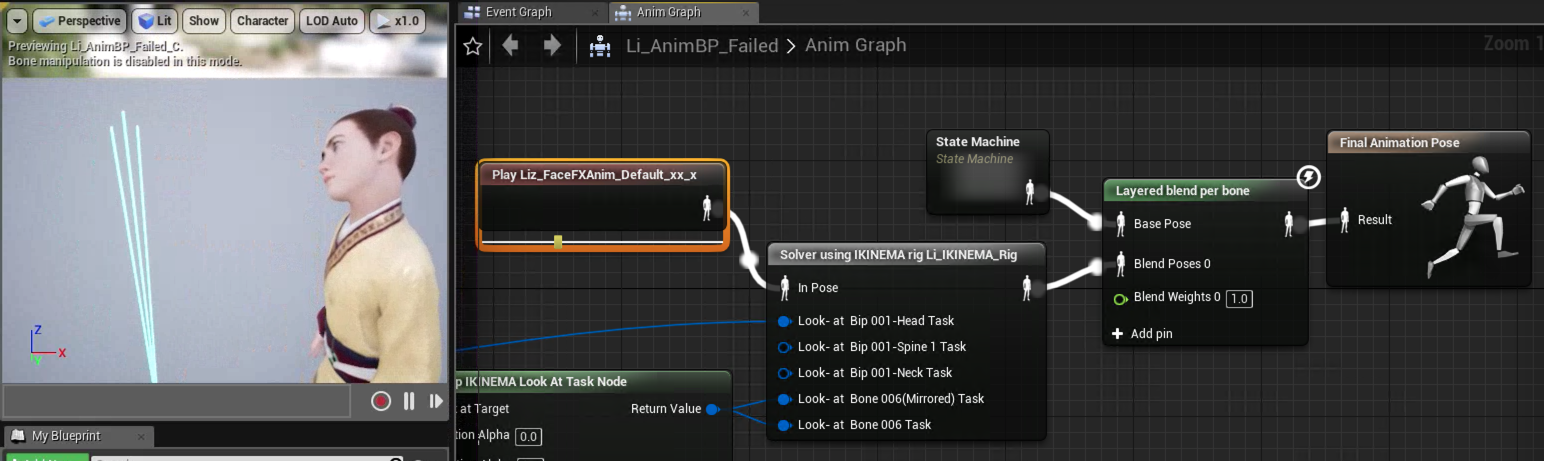Open the viewport options dropdown arrow

coord(18,21)
